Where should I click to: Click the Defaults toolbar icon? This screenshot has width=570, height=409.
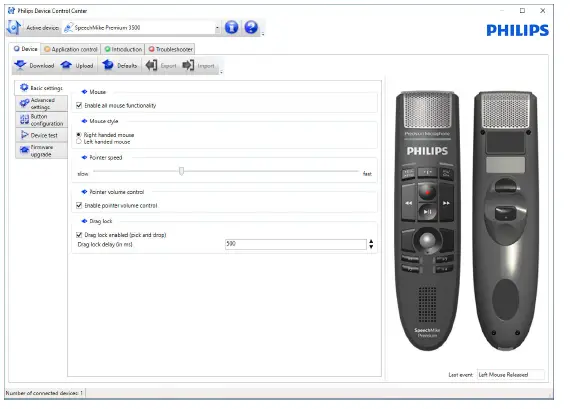pyautogui.click(x=108, y=65)
